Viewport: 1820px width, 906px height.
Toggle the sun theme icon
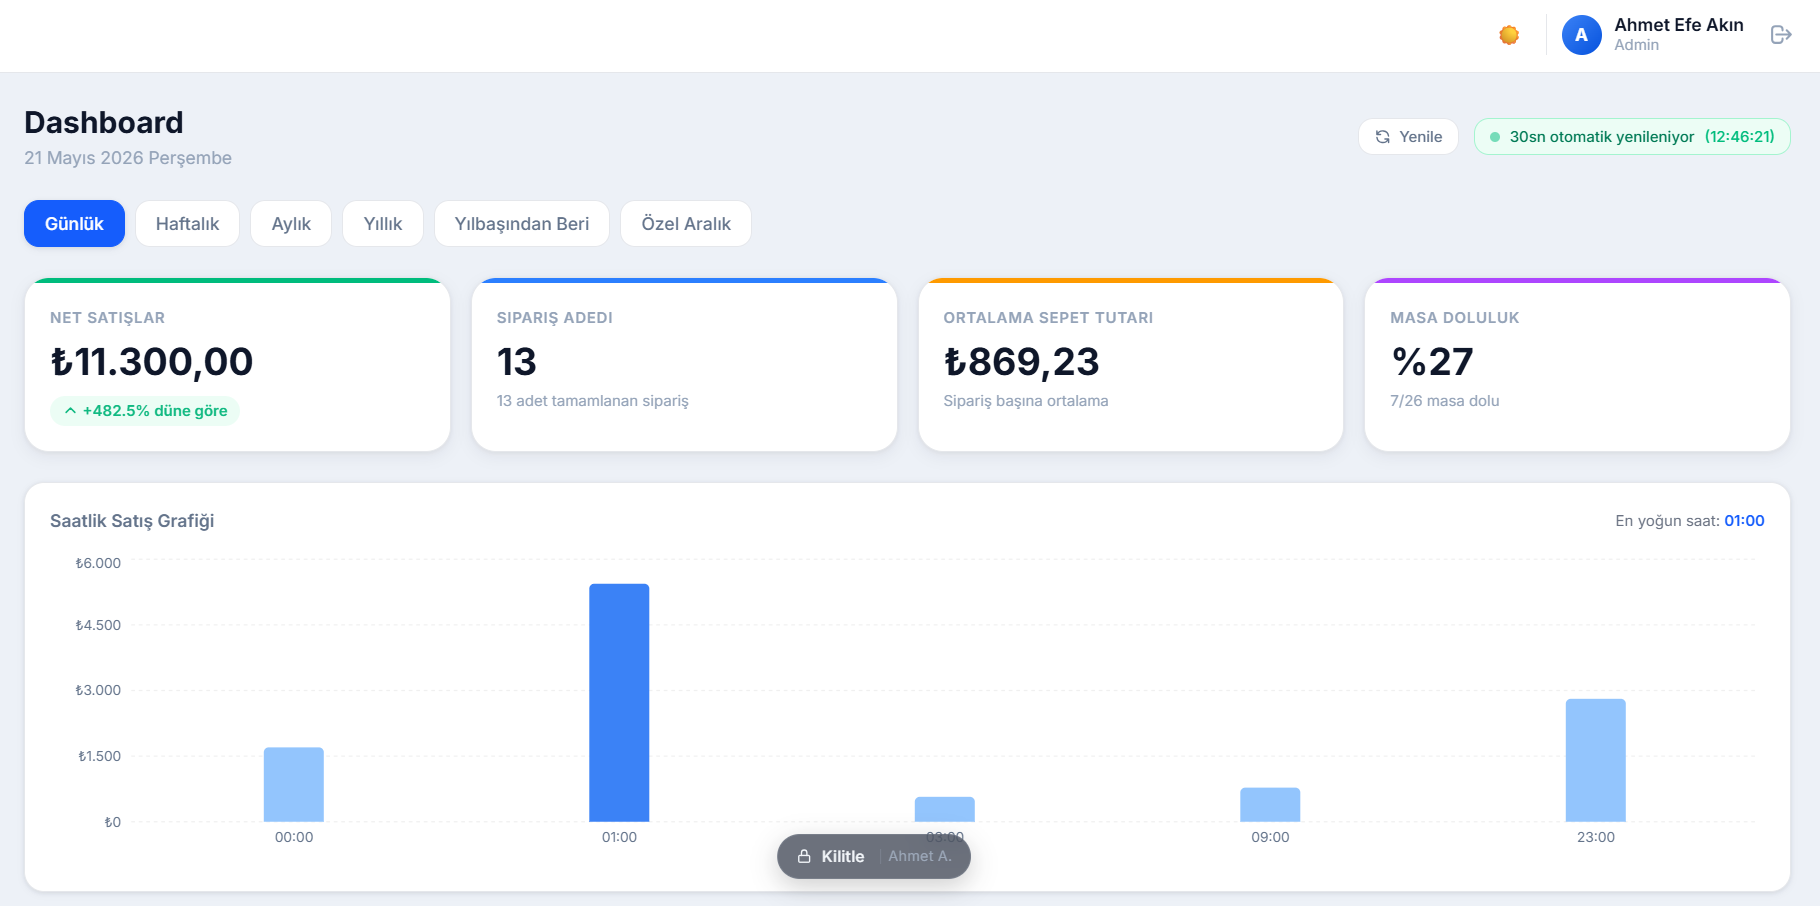1509,35
